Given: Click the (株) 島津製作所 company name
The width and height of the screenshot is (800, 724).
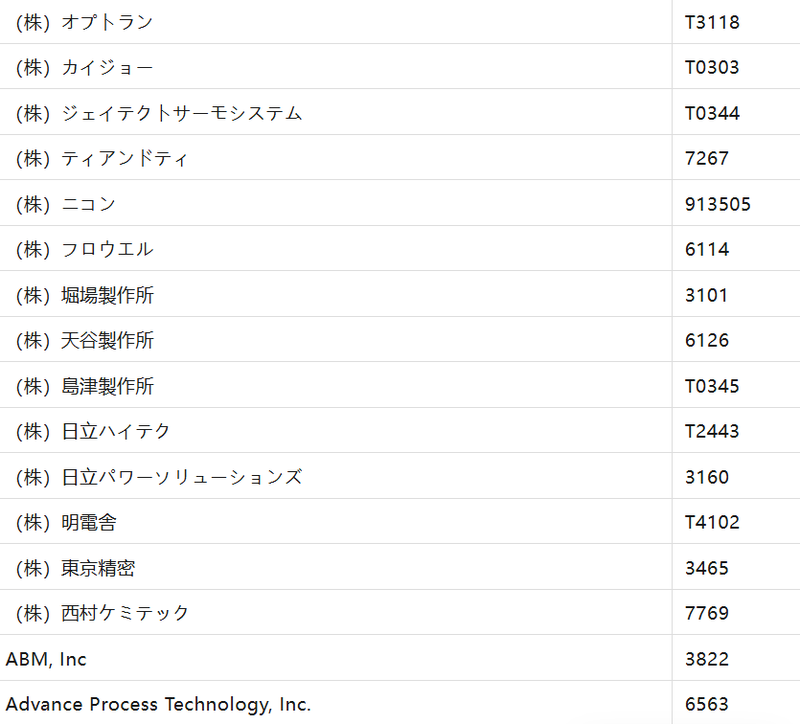Looking at the screenshot, I should (x=84, y=386).
